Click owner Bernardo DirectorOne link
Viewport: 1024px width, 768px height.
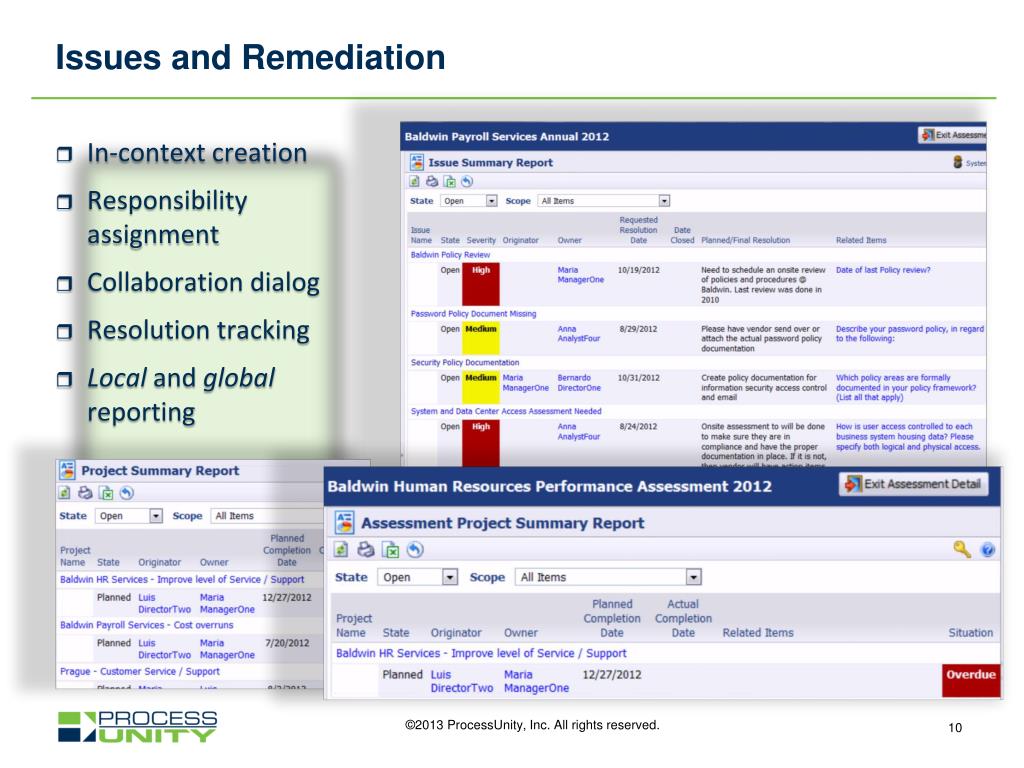tap(579, 383)
